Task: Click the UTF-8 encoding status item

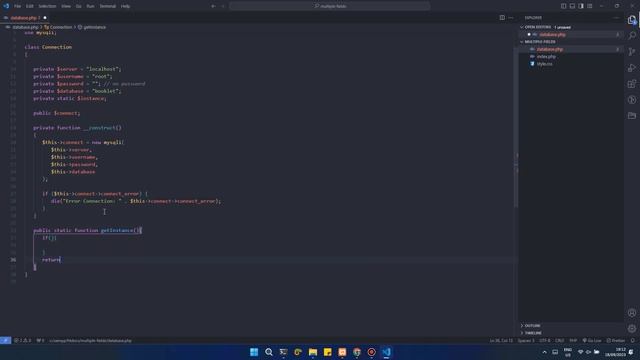Action: pos(544,340)
